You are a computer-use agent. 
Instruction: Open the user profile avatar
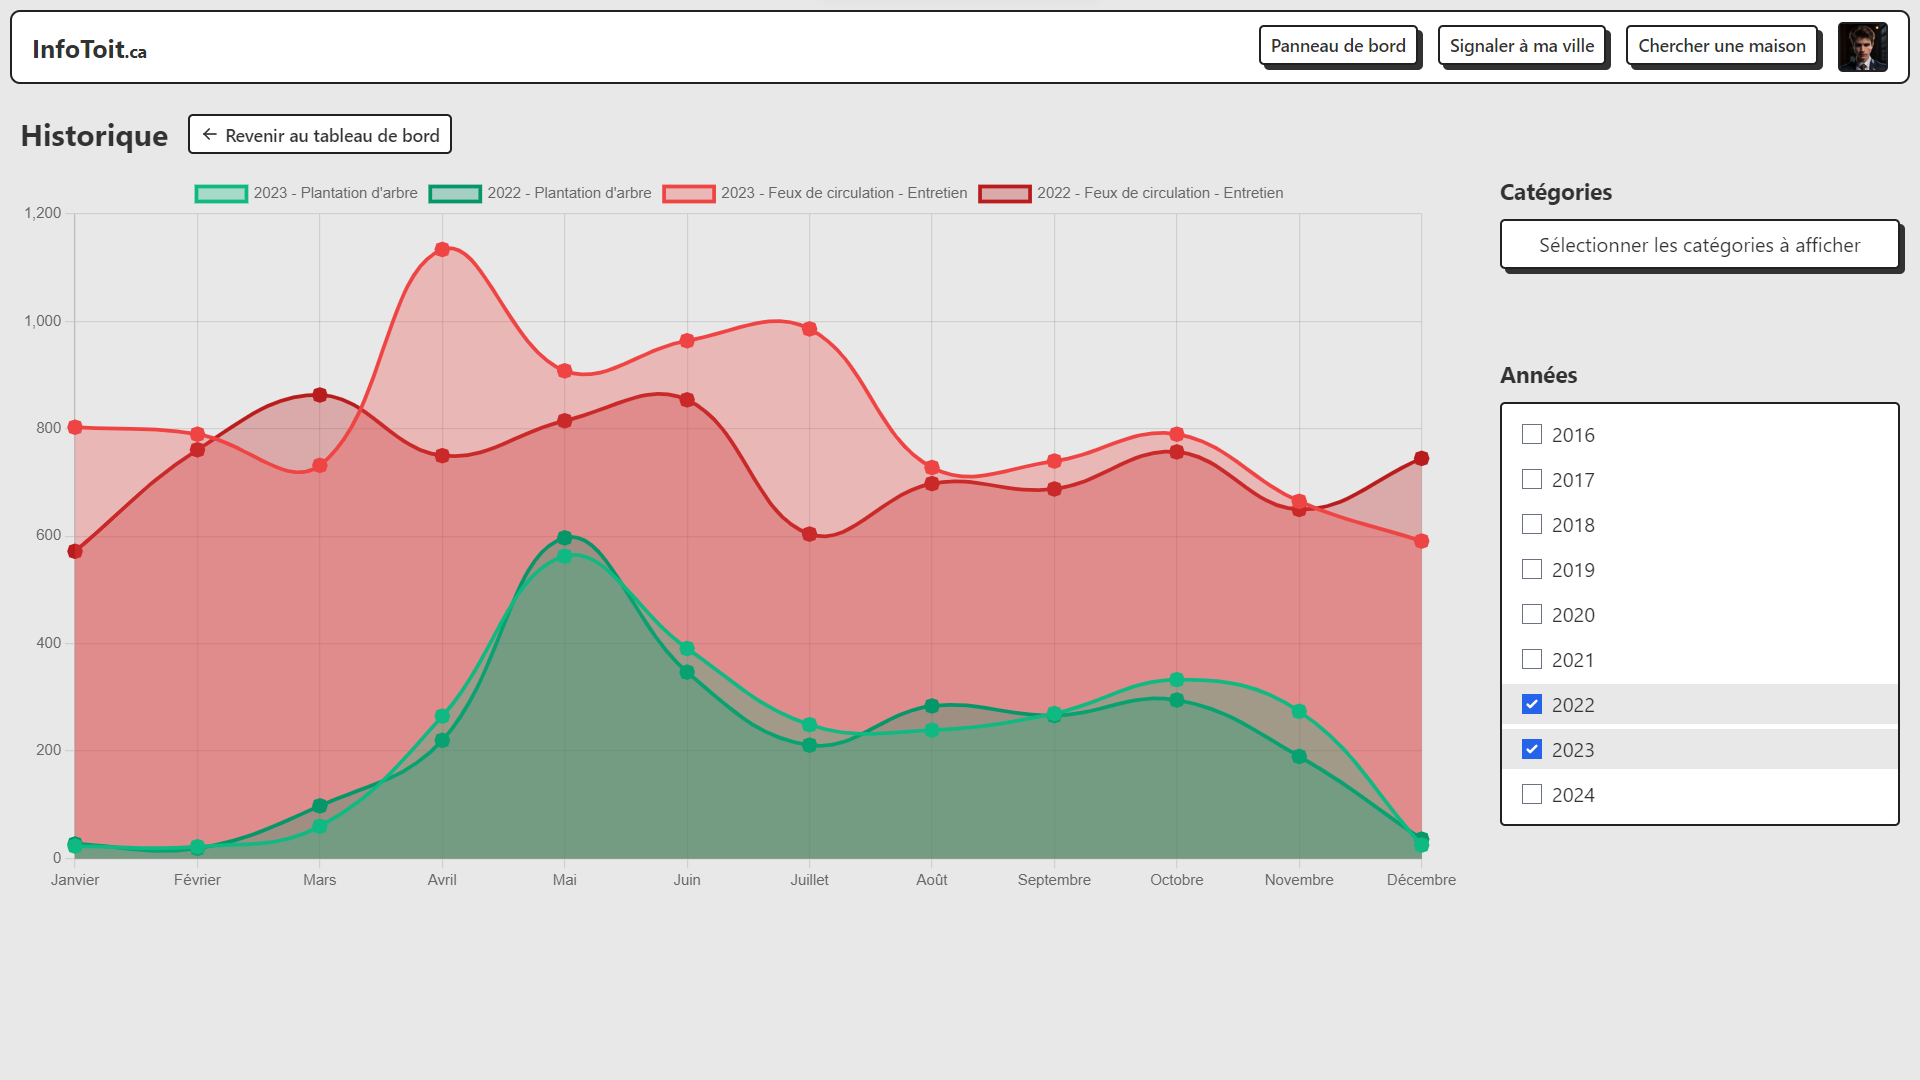[x=1862, y=47]
